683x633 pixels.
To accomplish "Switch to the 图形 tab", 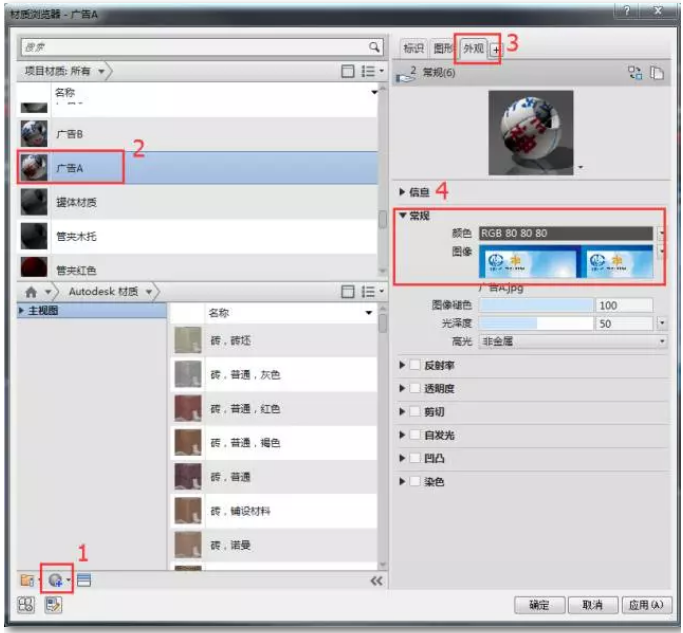I will click(x=443, y=48).
